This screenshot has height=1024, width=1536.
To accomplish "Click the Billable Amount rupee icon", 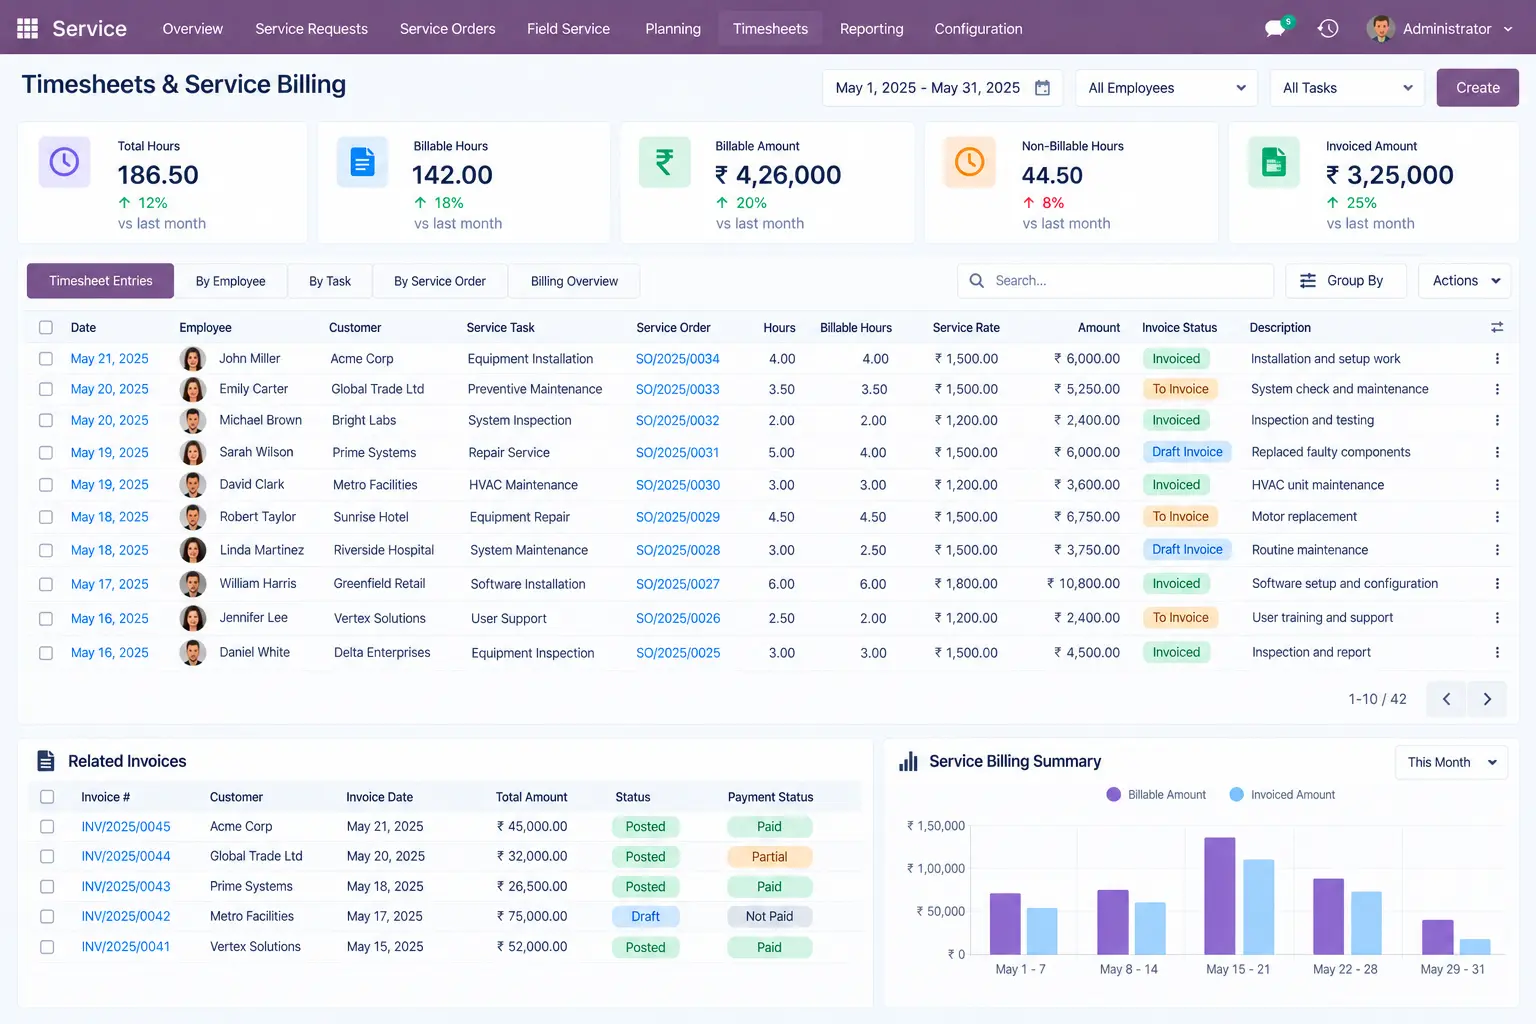I will [x=665, y=161].
